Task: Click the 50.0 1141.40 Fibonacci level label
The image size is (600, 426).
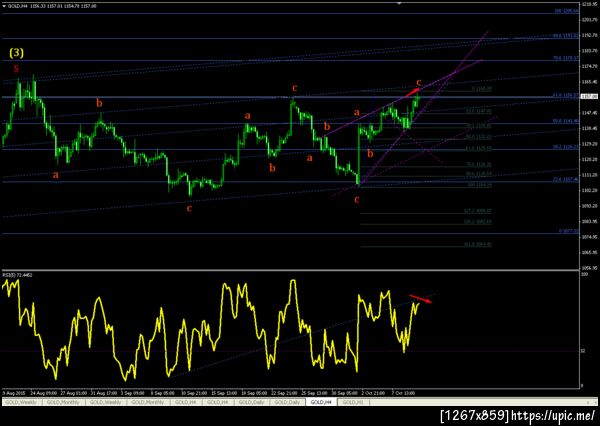Action: (566, 121)
